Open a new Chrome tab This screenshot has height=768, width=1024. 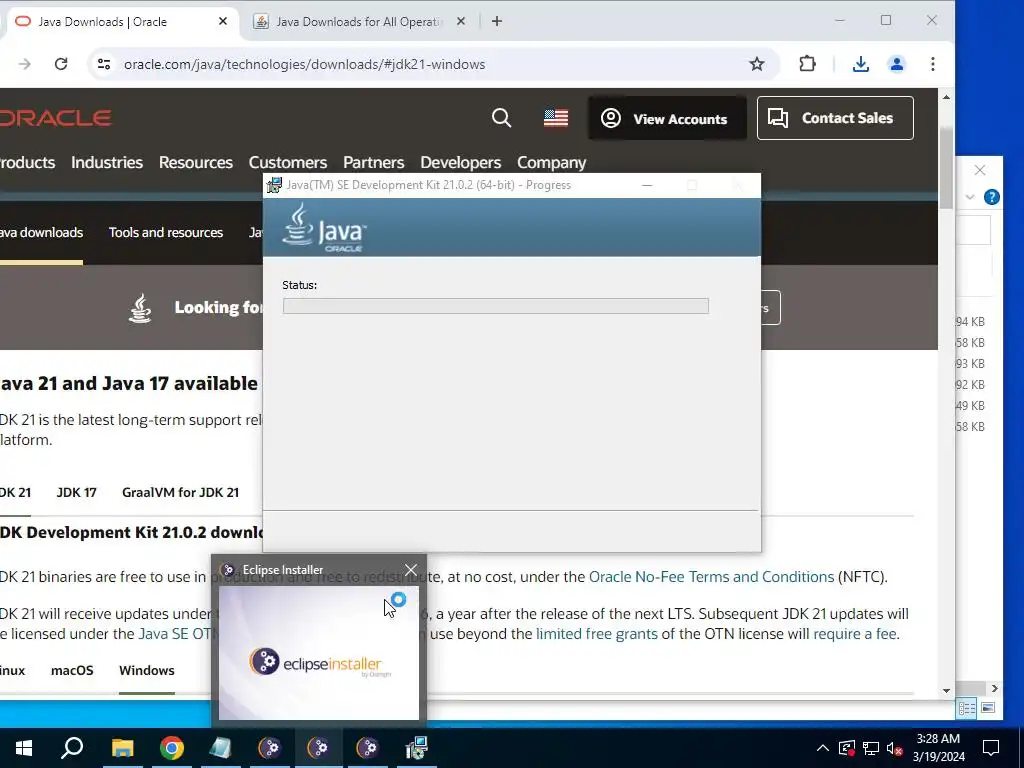point(497,22)
